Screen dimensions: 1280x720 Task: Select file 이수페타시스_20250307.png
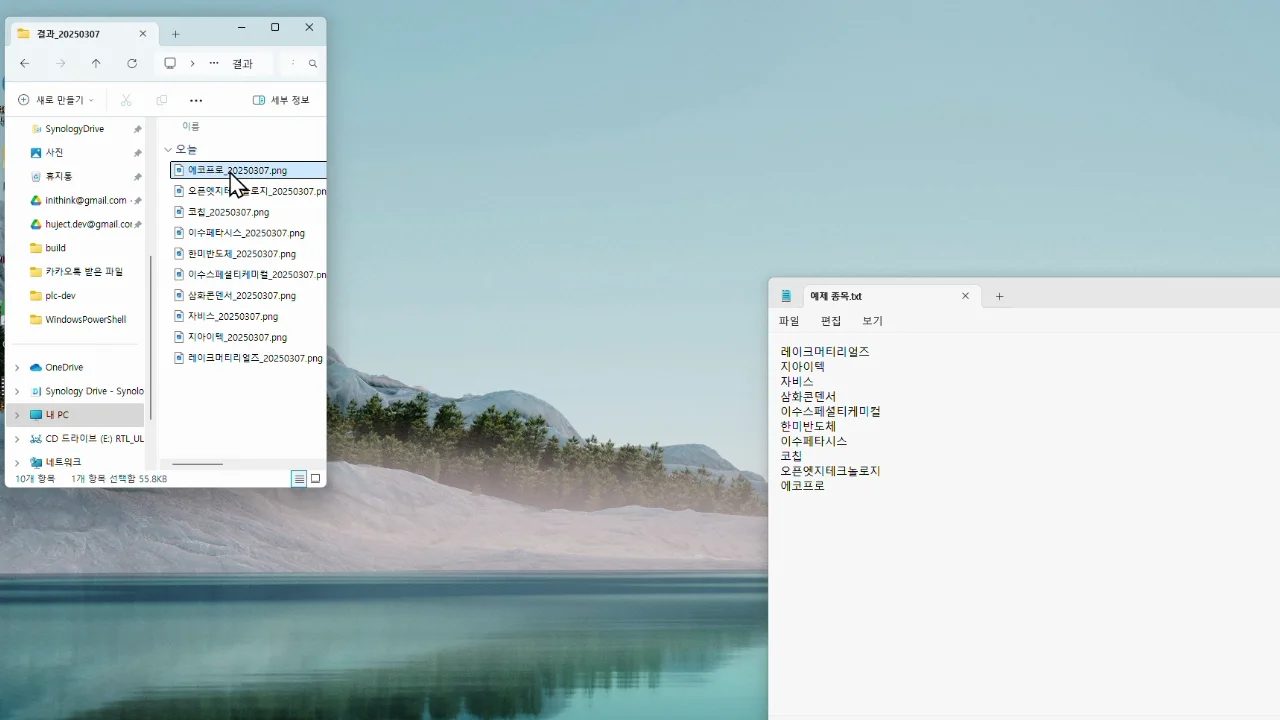pos(246,233)
